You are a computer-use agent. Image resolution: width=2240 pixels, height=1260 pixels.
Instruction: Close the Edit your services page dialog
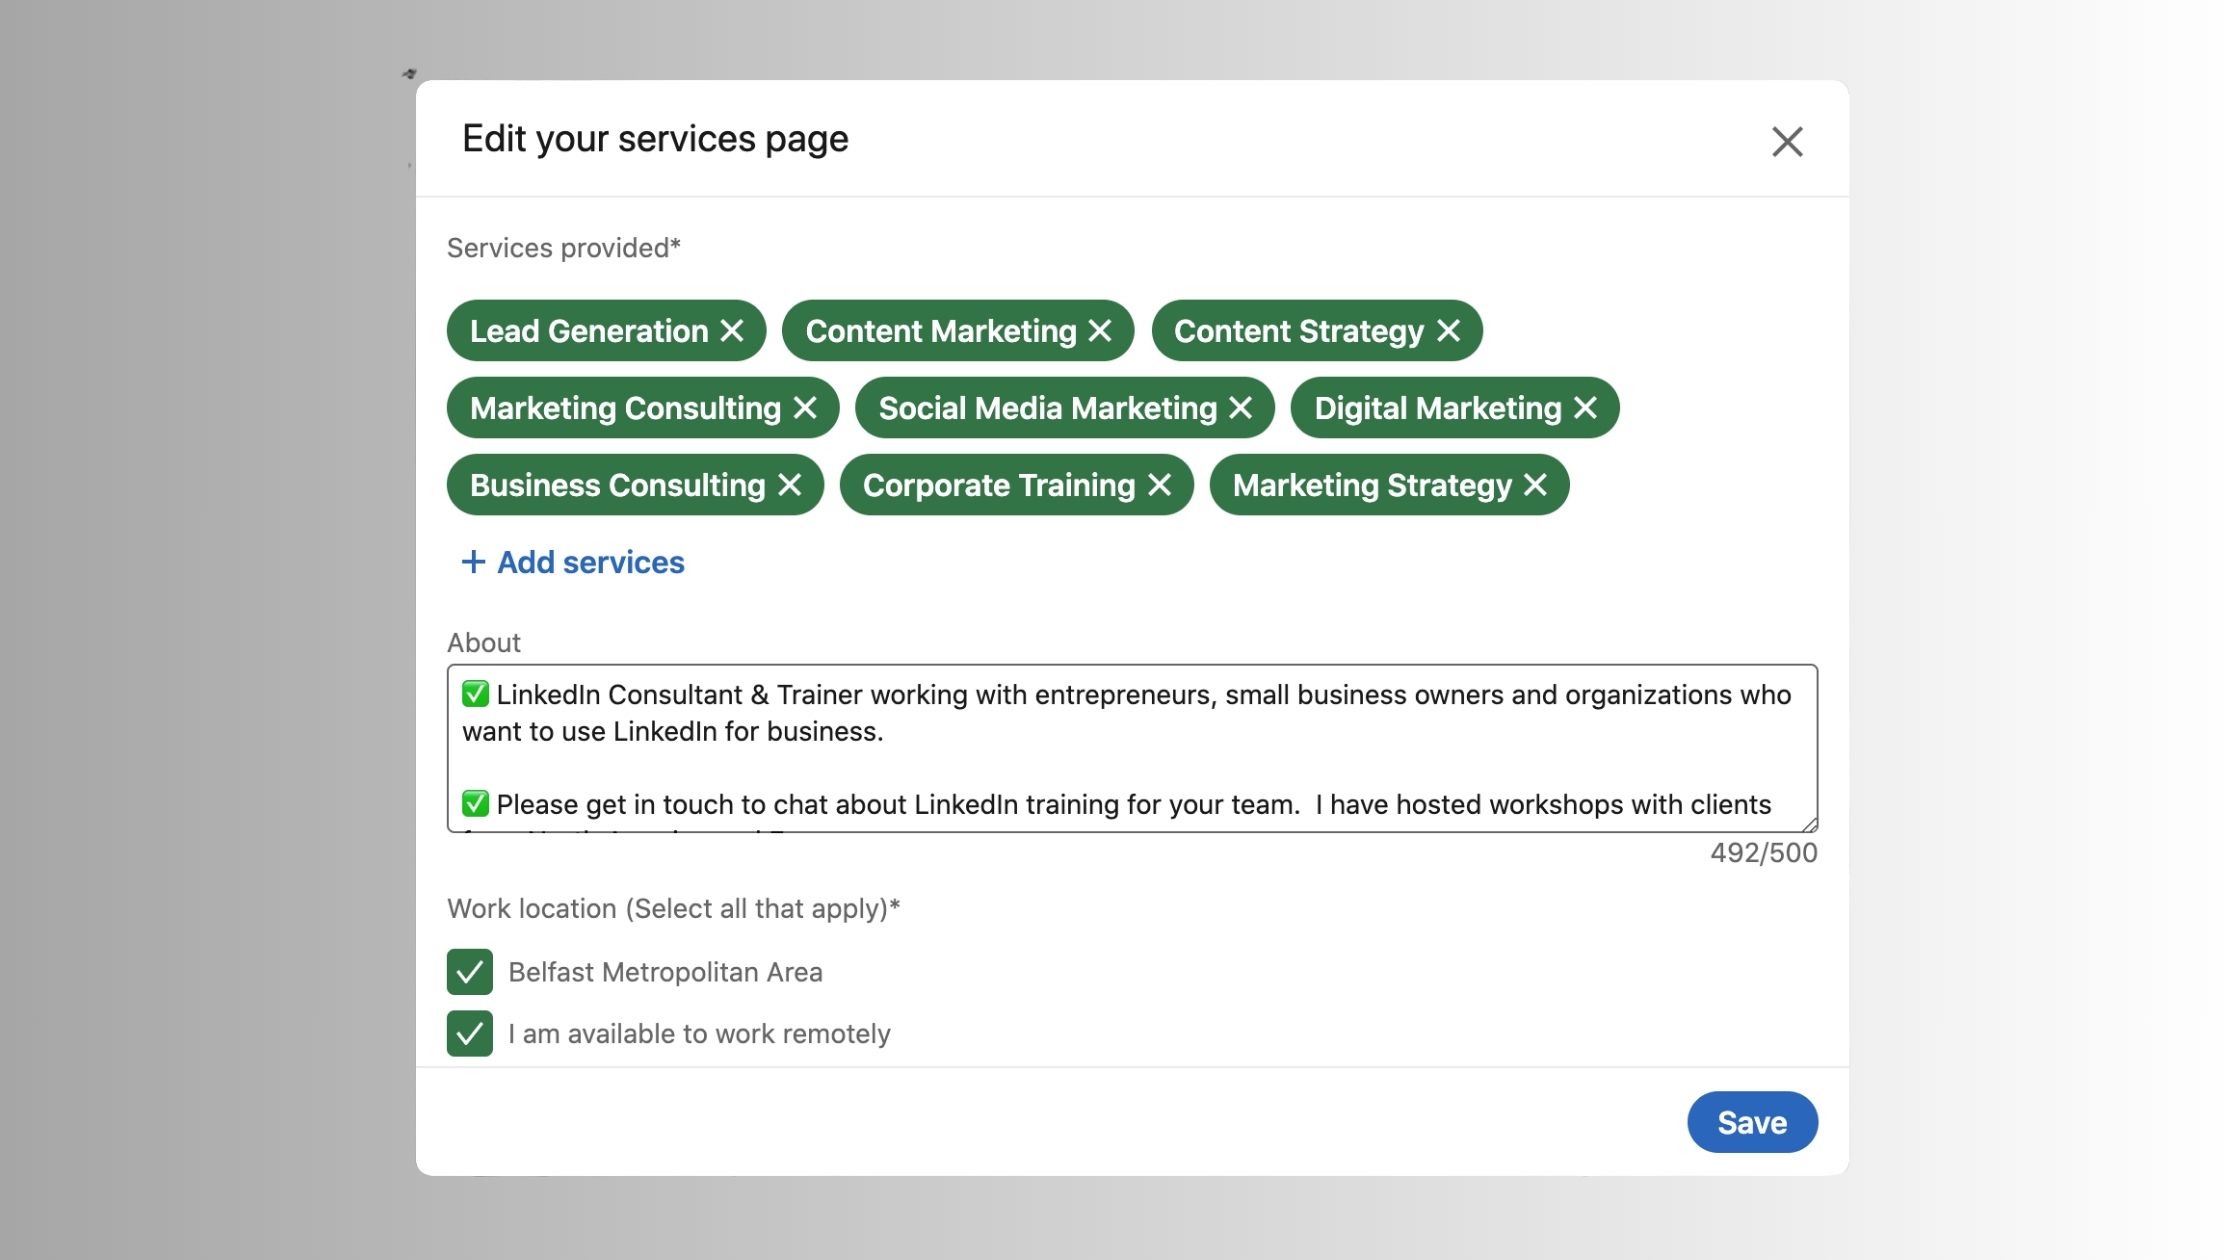click(1787, 141)
